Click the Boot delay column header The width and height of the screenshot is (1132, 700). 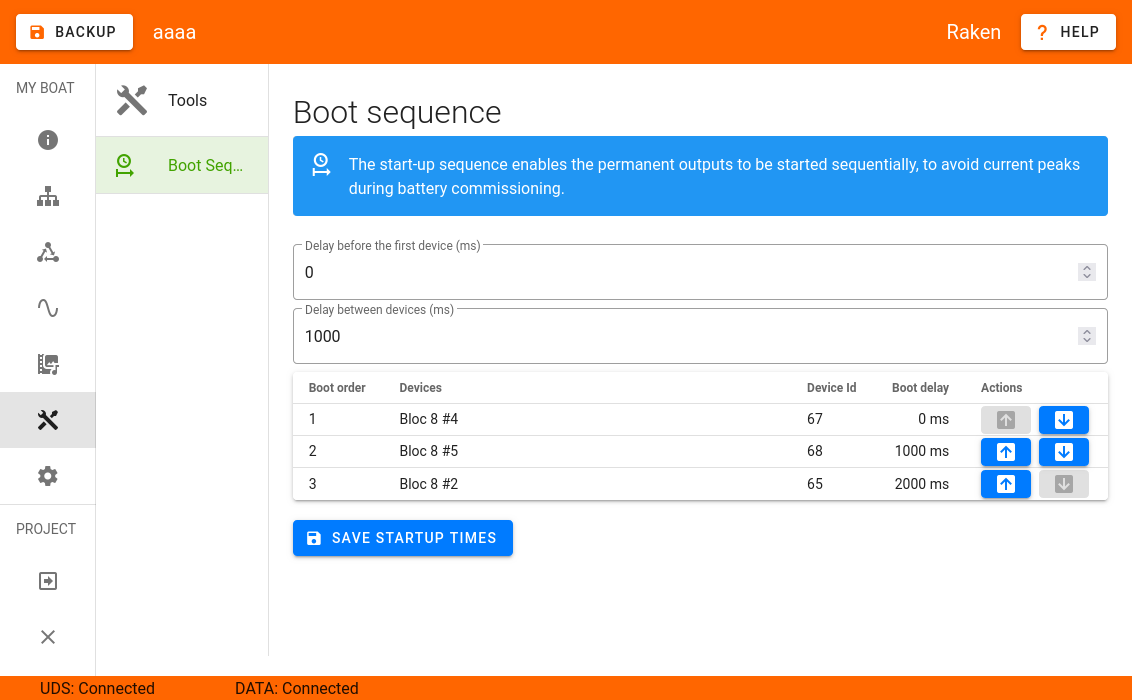point(920,388)
